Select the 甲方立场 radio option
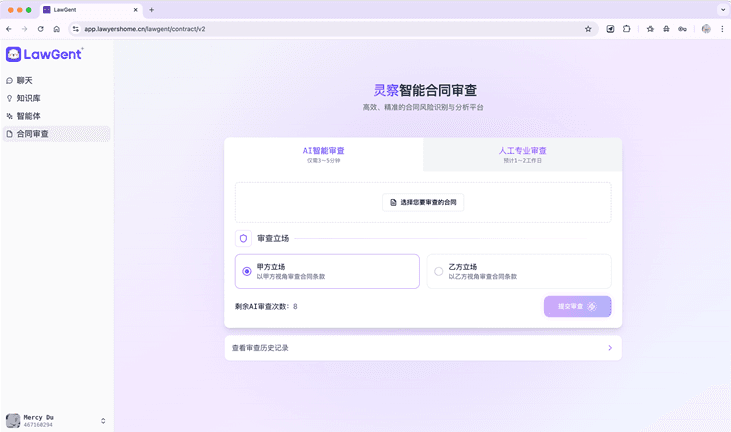This screenshot has width=731, height=432. 327,271
